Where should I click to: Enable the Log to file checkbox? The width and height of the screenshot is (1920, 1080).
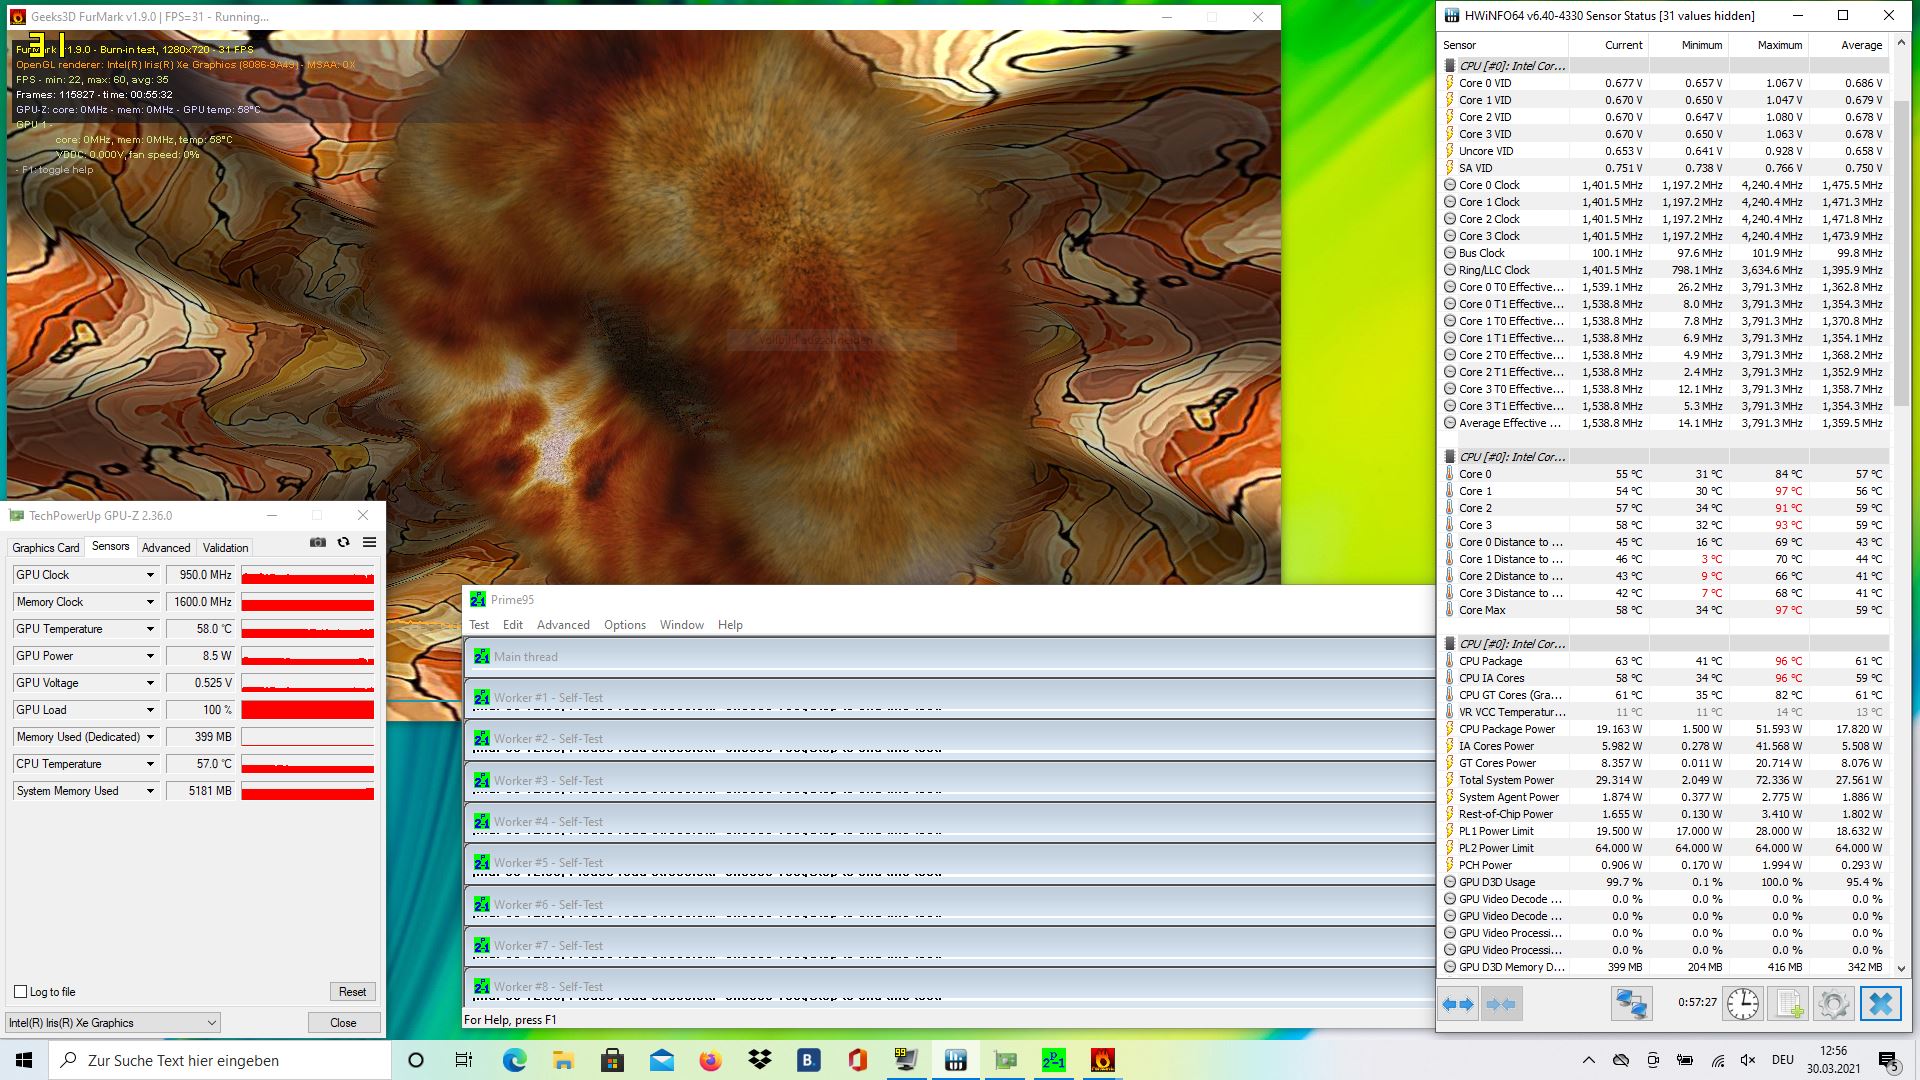21,992
